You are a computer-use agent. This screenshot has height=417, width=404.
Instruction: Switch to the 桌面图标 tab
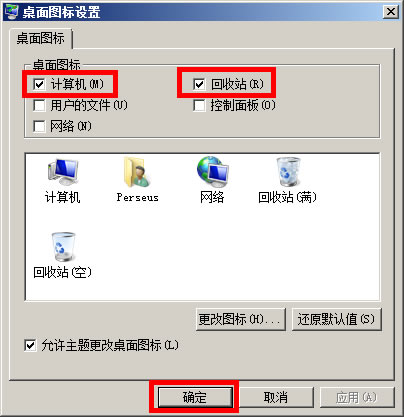pyautogui.click(x=40, y=38)
